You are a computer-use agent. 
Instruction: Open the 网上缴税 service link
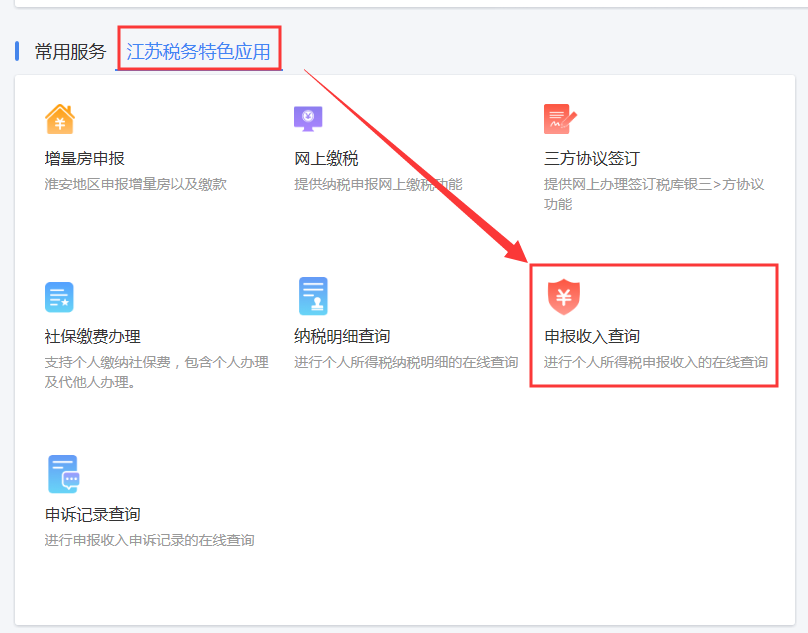[x=326, y=159]
